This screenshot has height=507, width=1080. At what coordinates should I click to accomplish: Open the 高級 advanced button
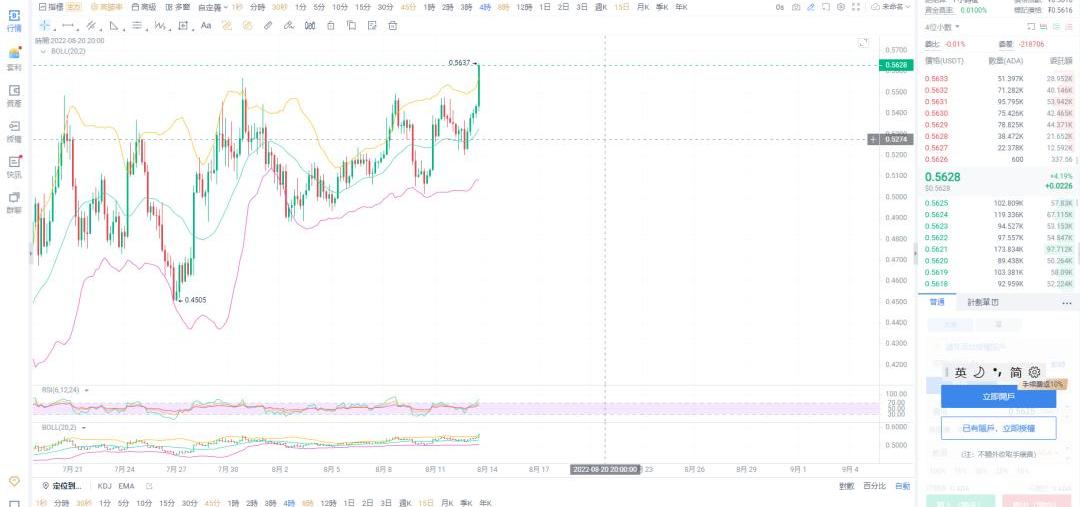tap(143, 7)
